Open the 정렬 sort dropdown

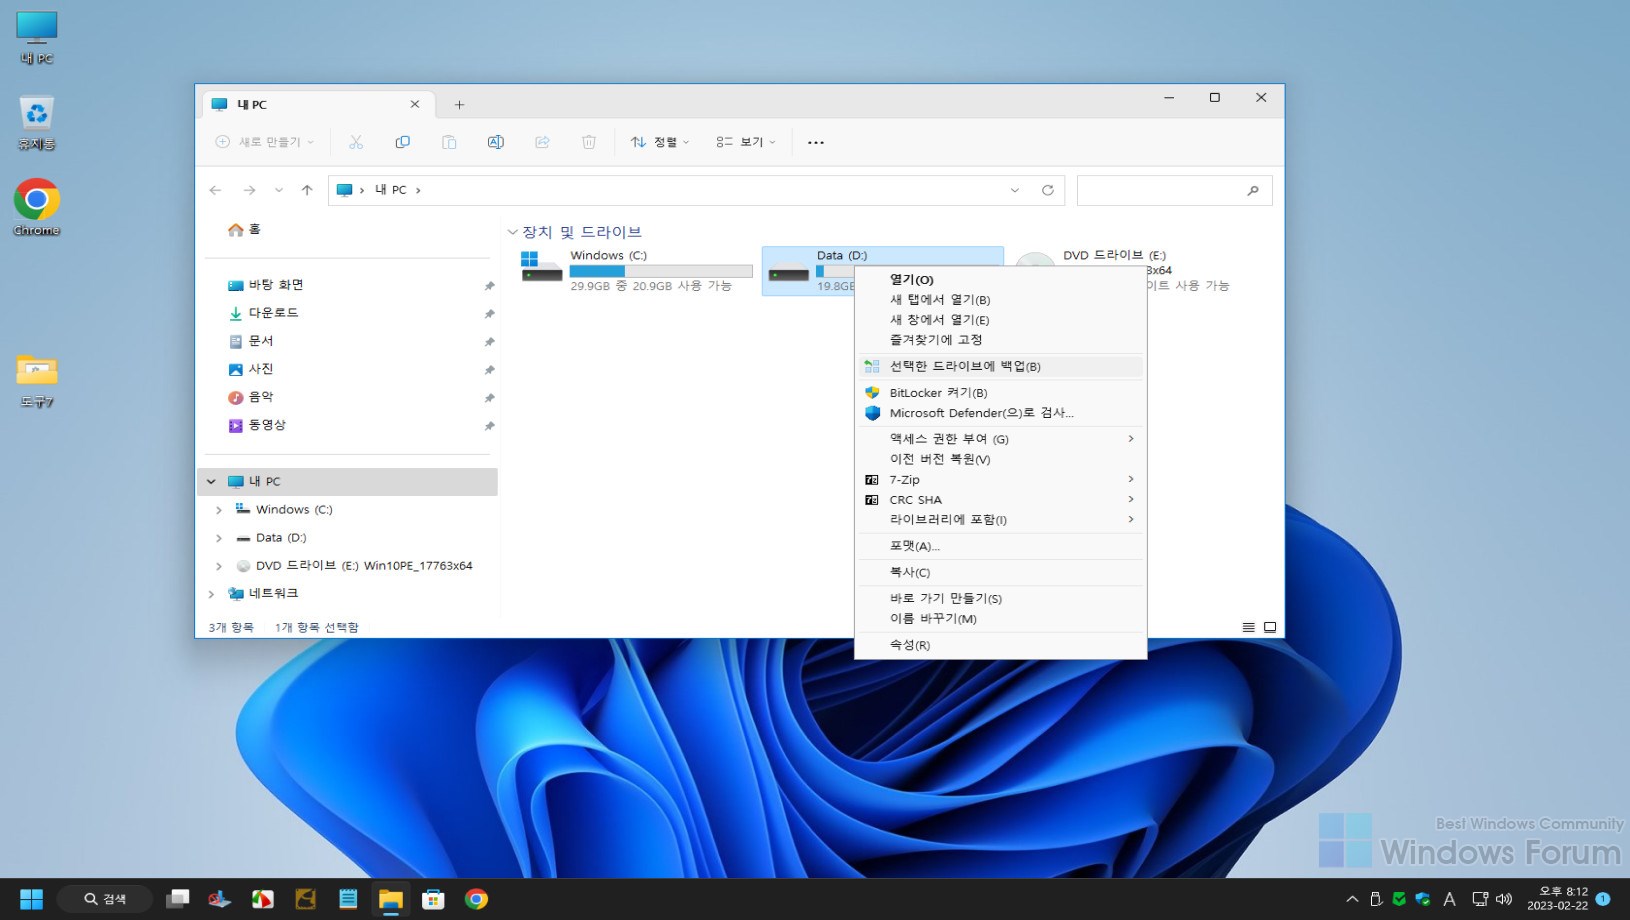coord(660,142)
